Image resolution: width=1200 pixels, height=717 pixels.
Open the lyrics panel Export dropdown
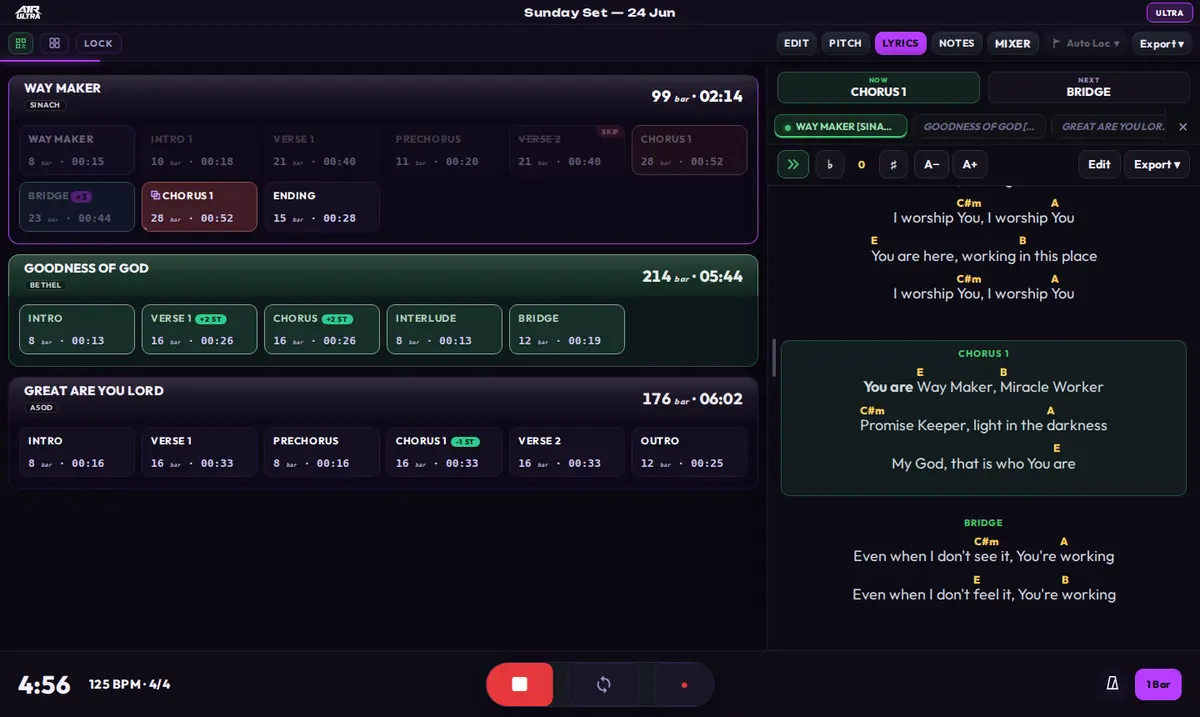click(x=1157, y=164)
